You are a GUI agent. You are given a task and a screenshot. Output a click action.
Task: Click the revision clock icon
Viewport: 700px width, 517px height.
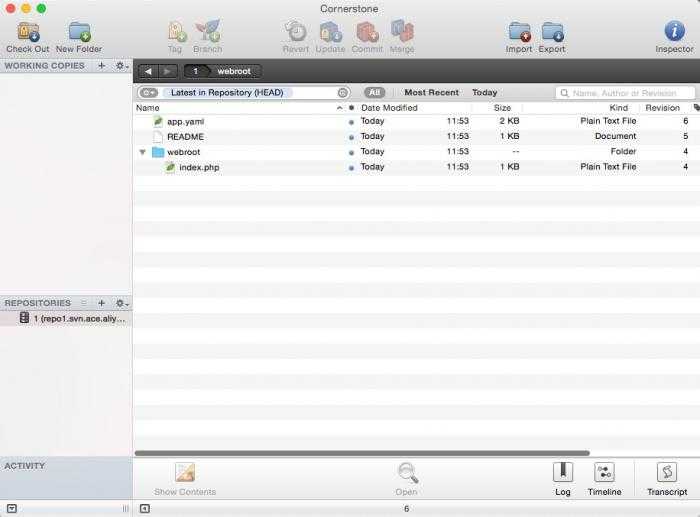(x=342, y=93)
